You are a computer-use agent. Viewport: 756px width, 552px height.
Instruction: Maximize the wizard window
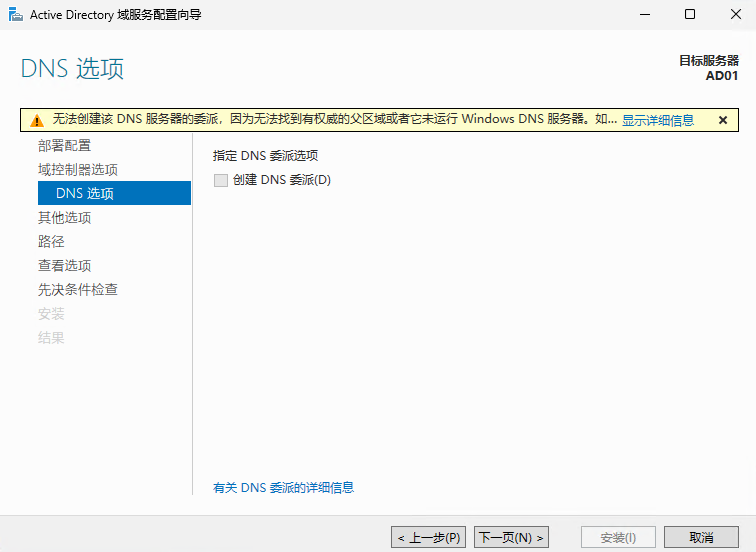(690, 15)
